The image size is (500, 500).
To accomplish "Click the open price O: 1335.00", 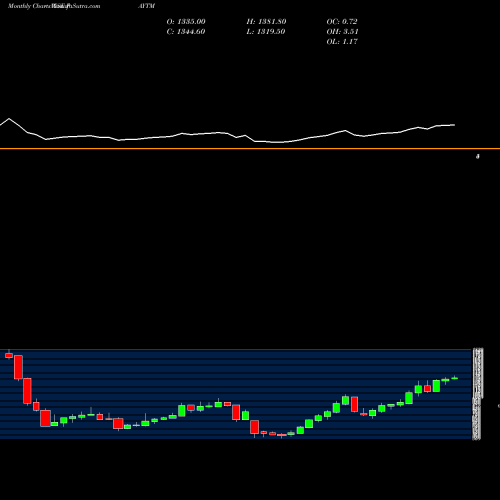I will (186, 22).
